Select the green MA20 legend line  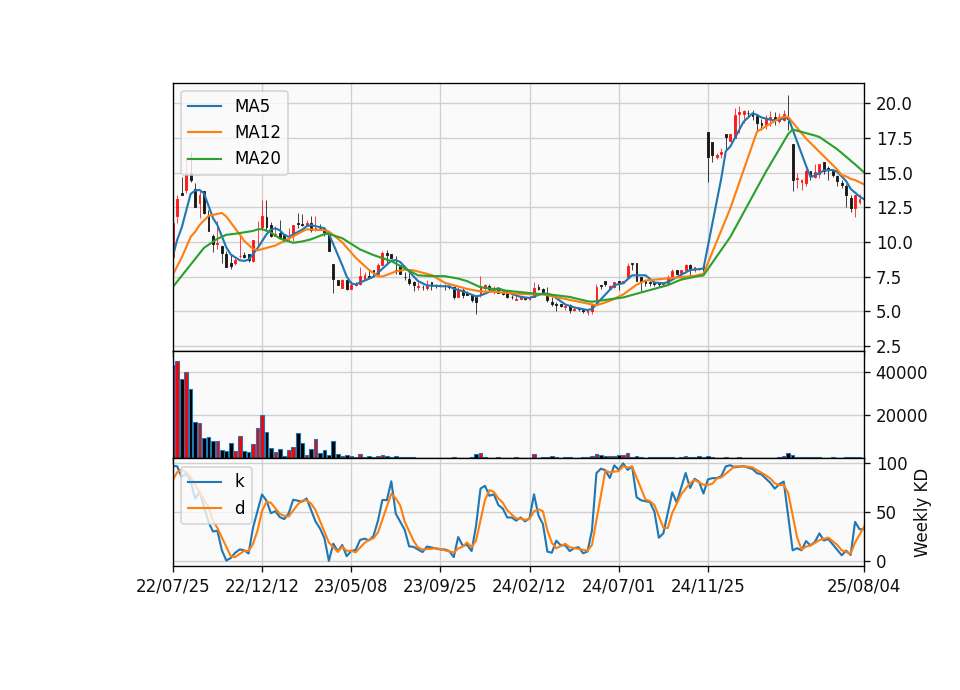pos(204,159)
